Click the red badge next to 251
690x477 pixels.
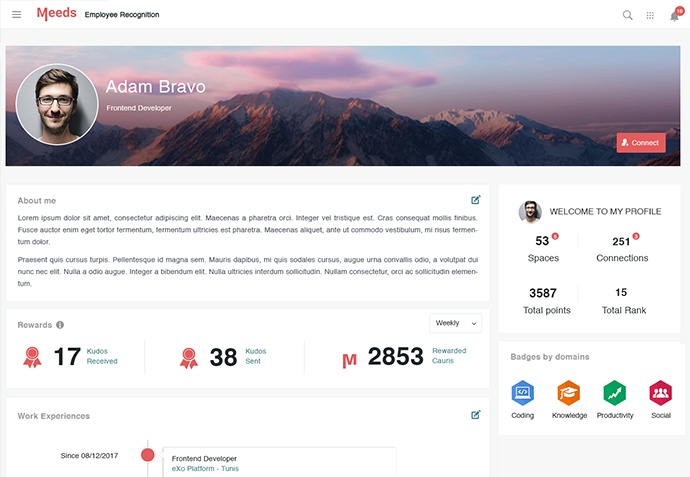pyautogui.click(x=636, y=236)
